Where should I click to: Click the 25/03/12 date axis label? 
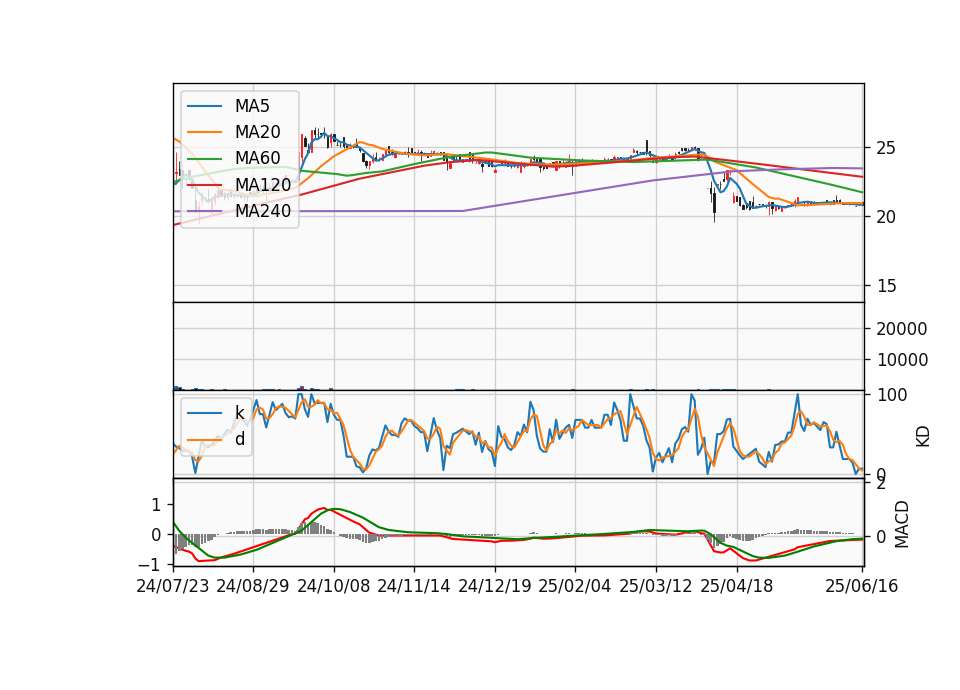pyautogui.click(x=656, y=586)
